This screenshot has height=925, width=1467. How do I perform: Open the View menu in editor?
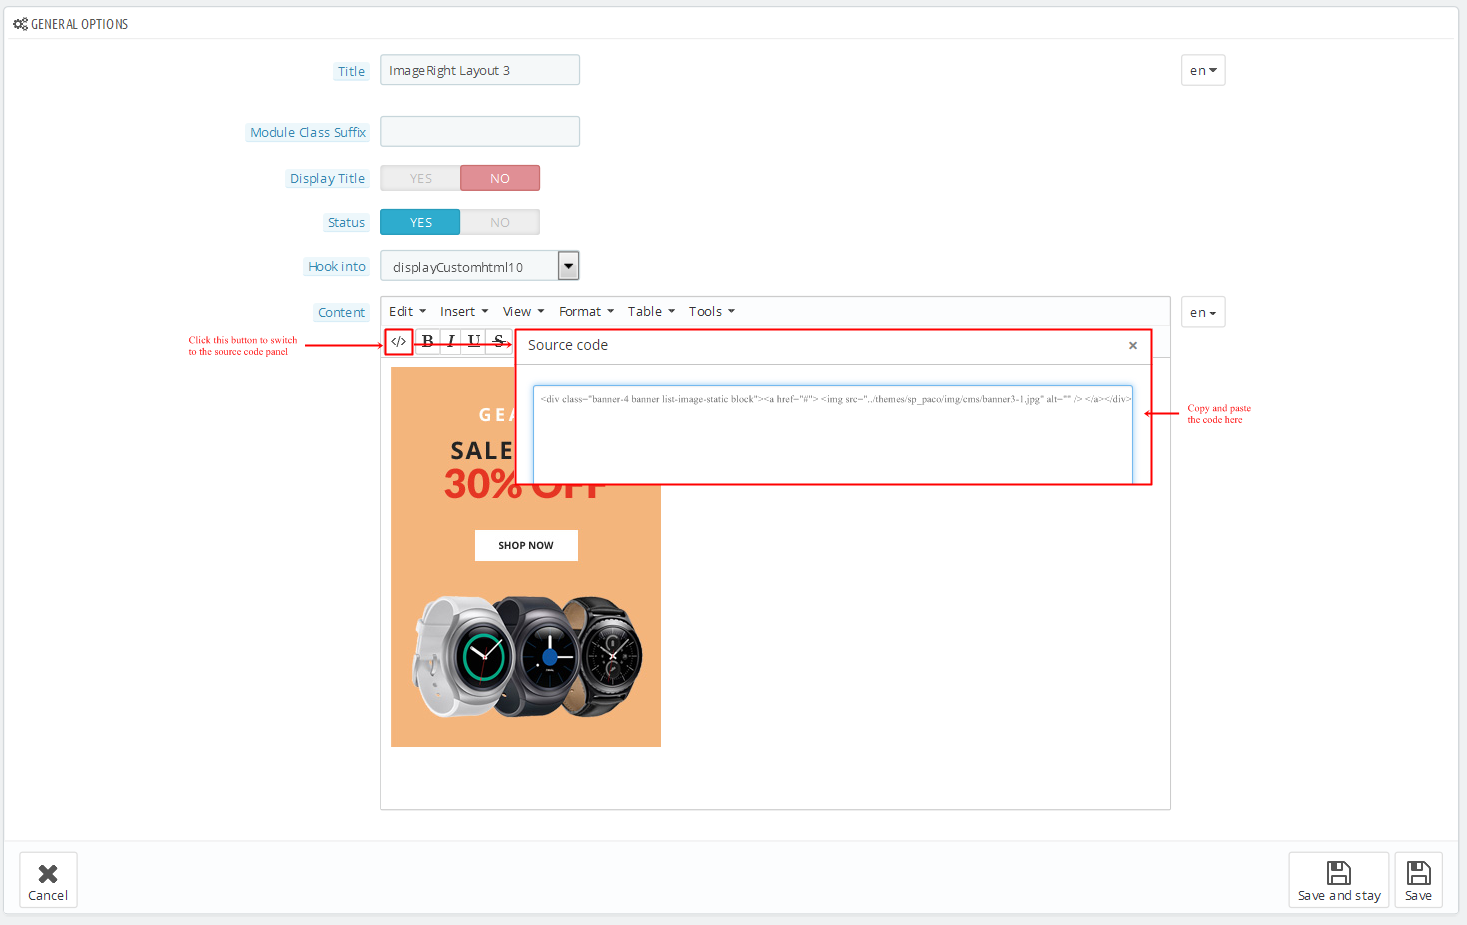coord(523,312)
